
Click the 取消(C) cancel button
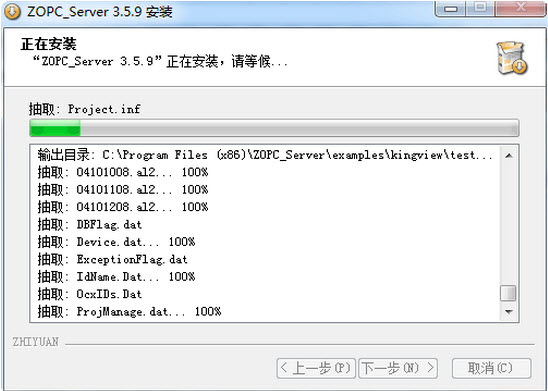[x=491, y=368]
